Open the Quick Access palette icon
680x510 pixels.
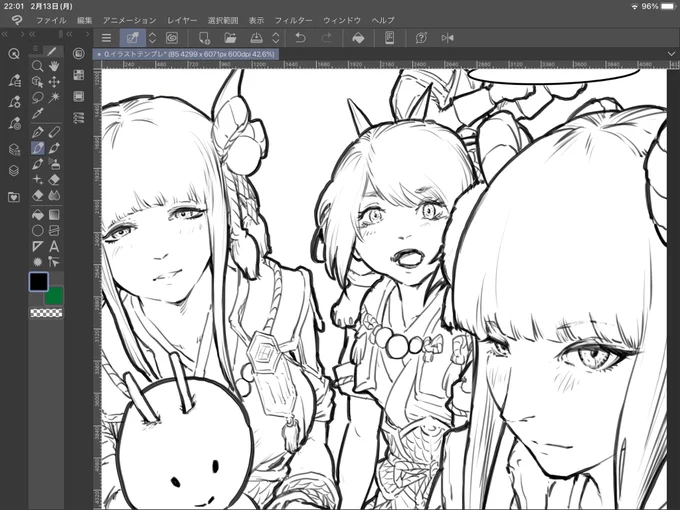coord(14,54)
